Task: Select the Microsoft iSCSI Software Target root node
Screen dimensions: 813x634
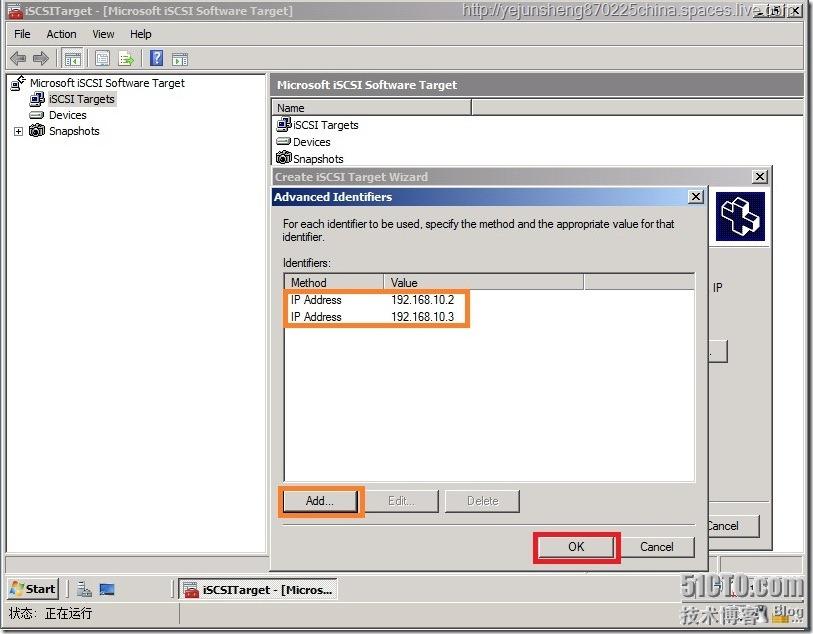Action: (107, 83)
